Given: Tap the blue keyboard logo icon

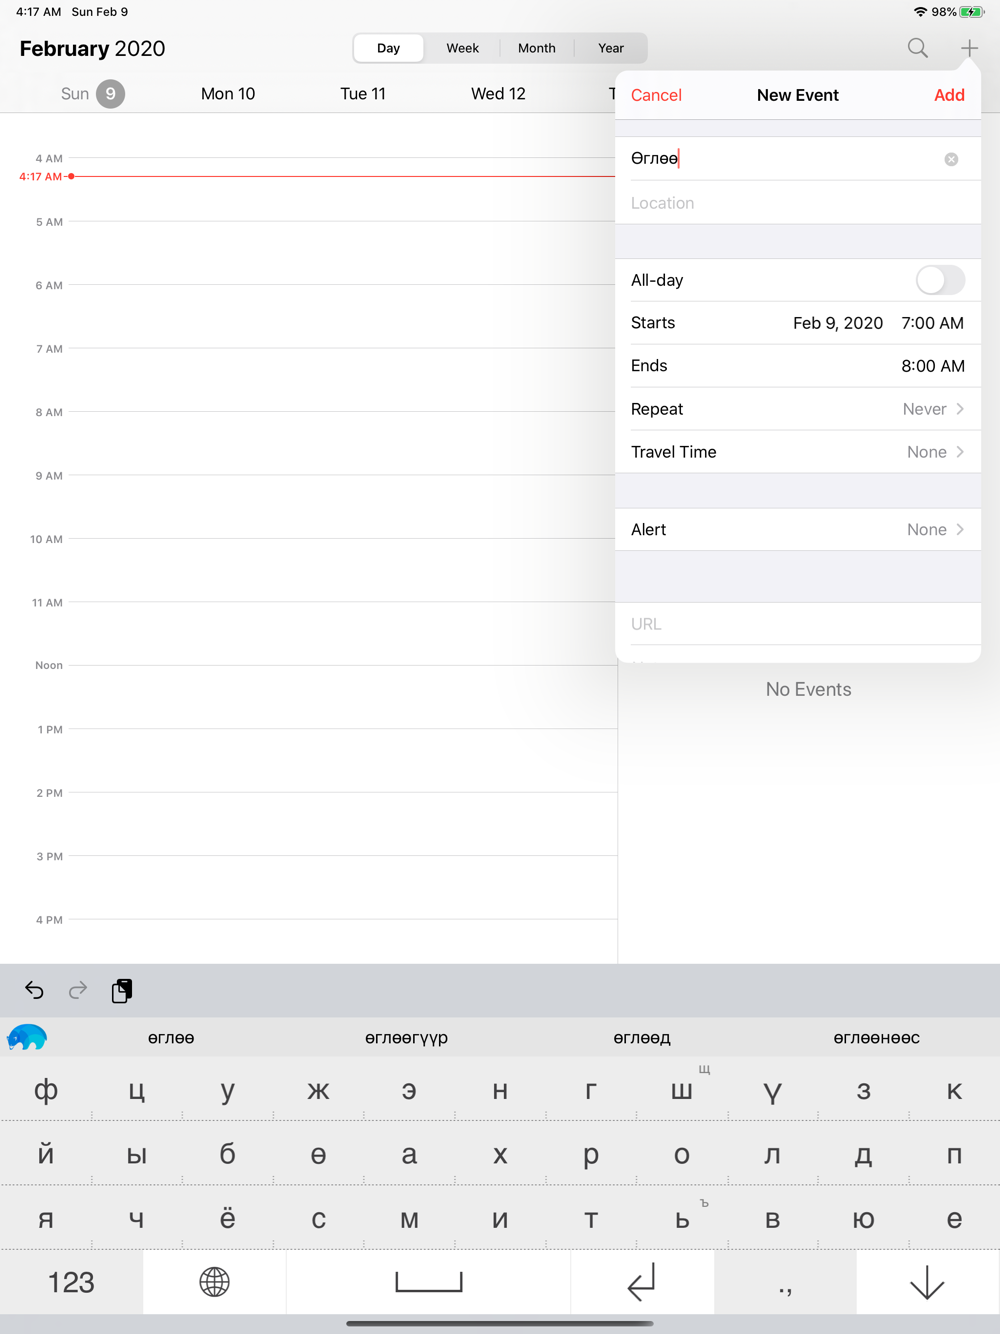Looking at the screenshot, I should point(27,1037).
